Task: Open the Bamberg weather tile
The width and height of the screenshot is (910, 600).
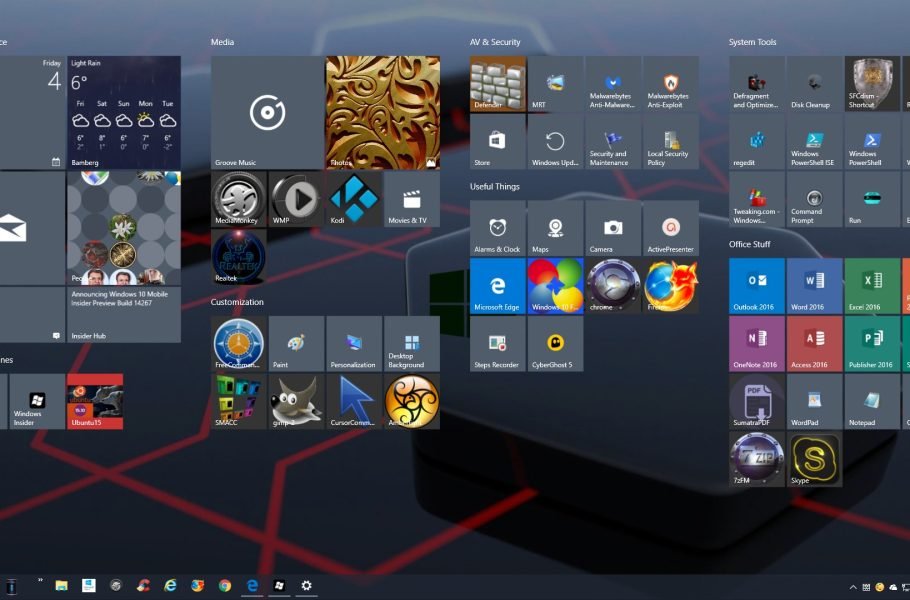Action: point(124,113)
